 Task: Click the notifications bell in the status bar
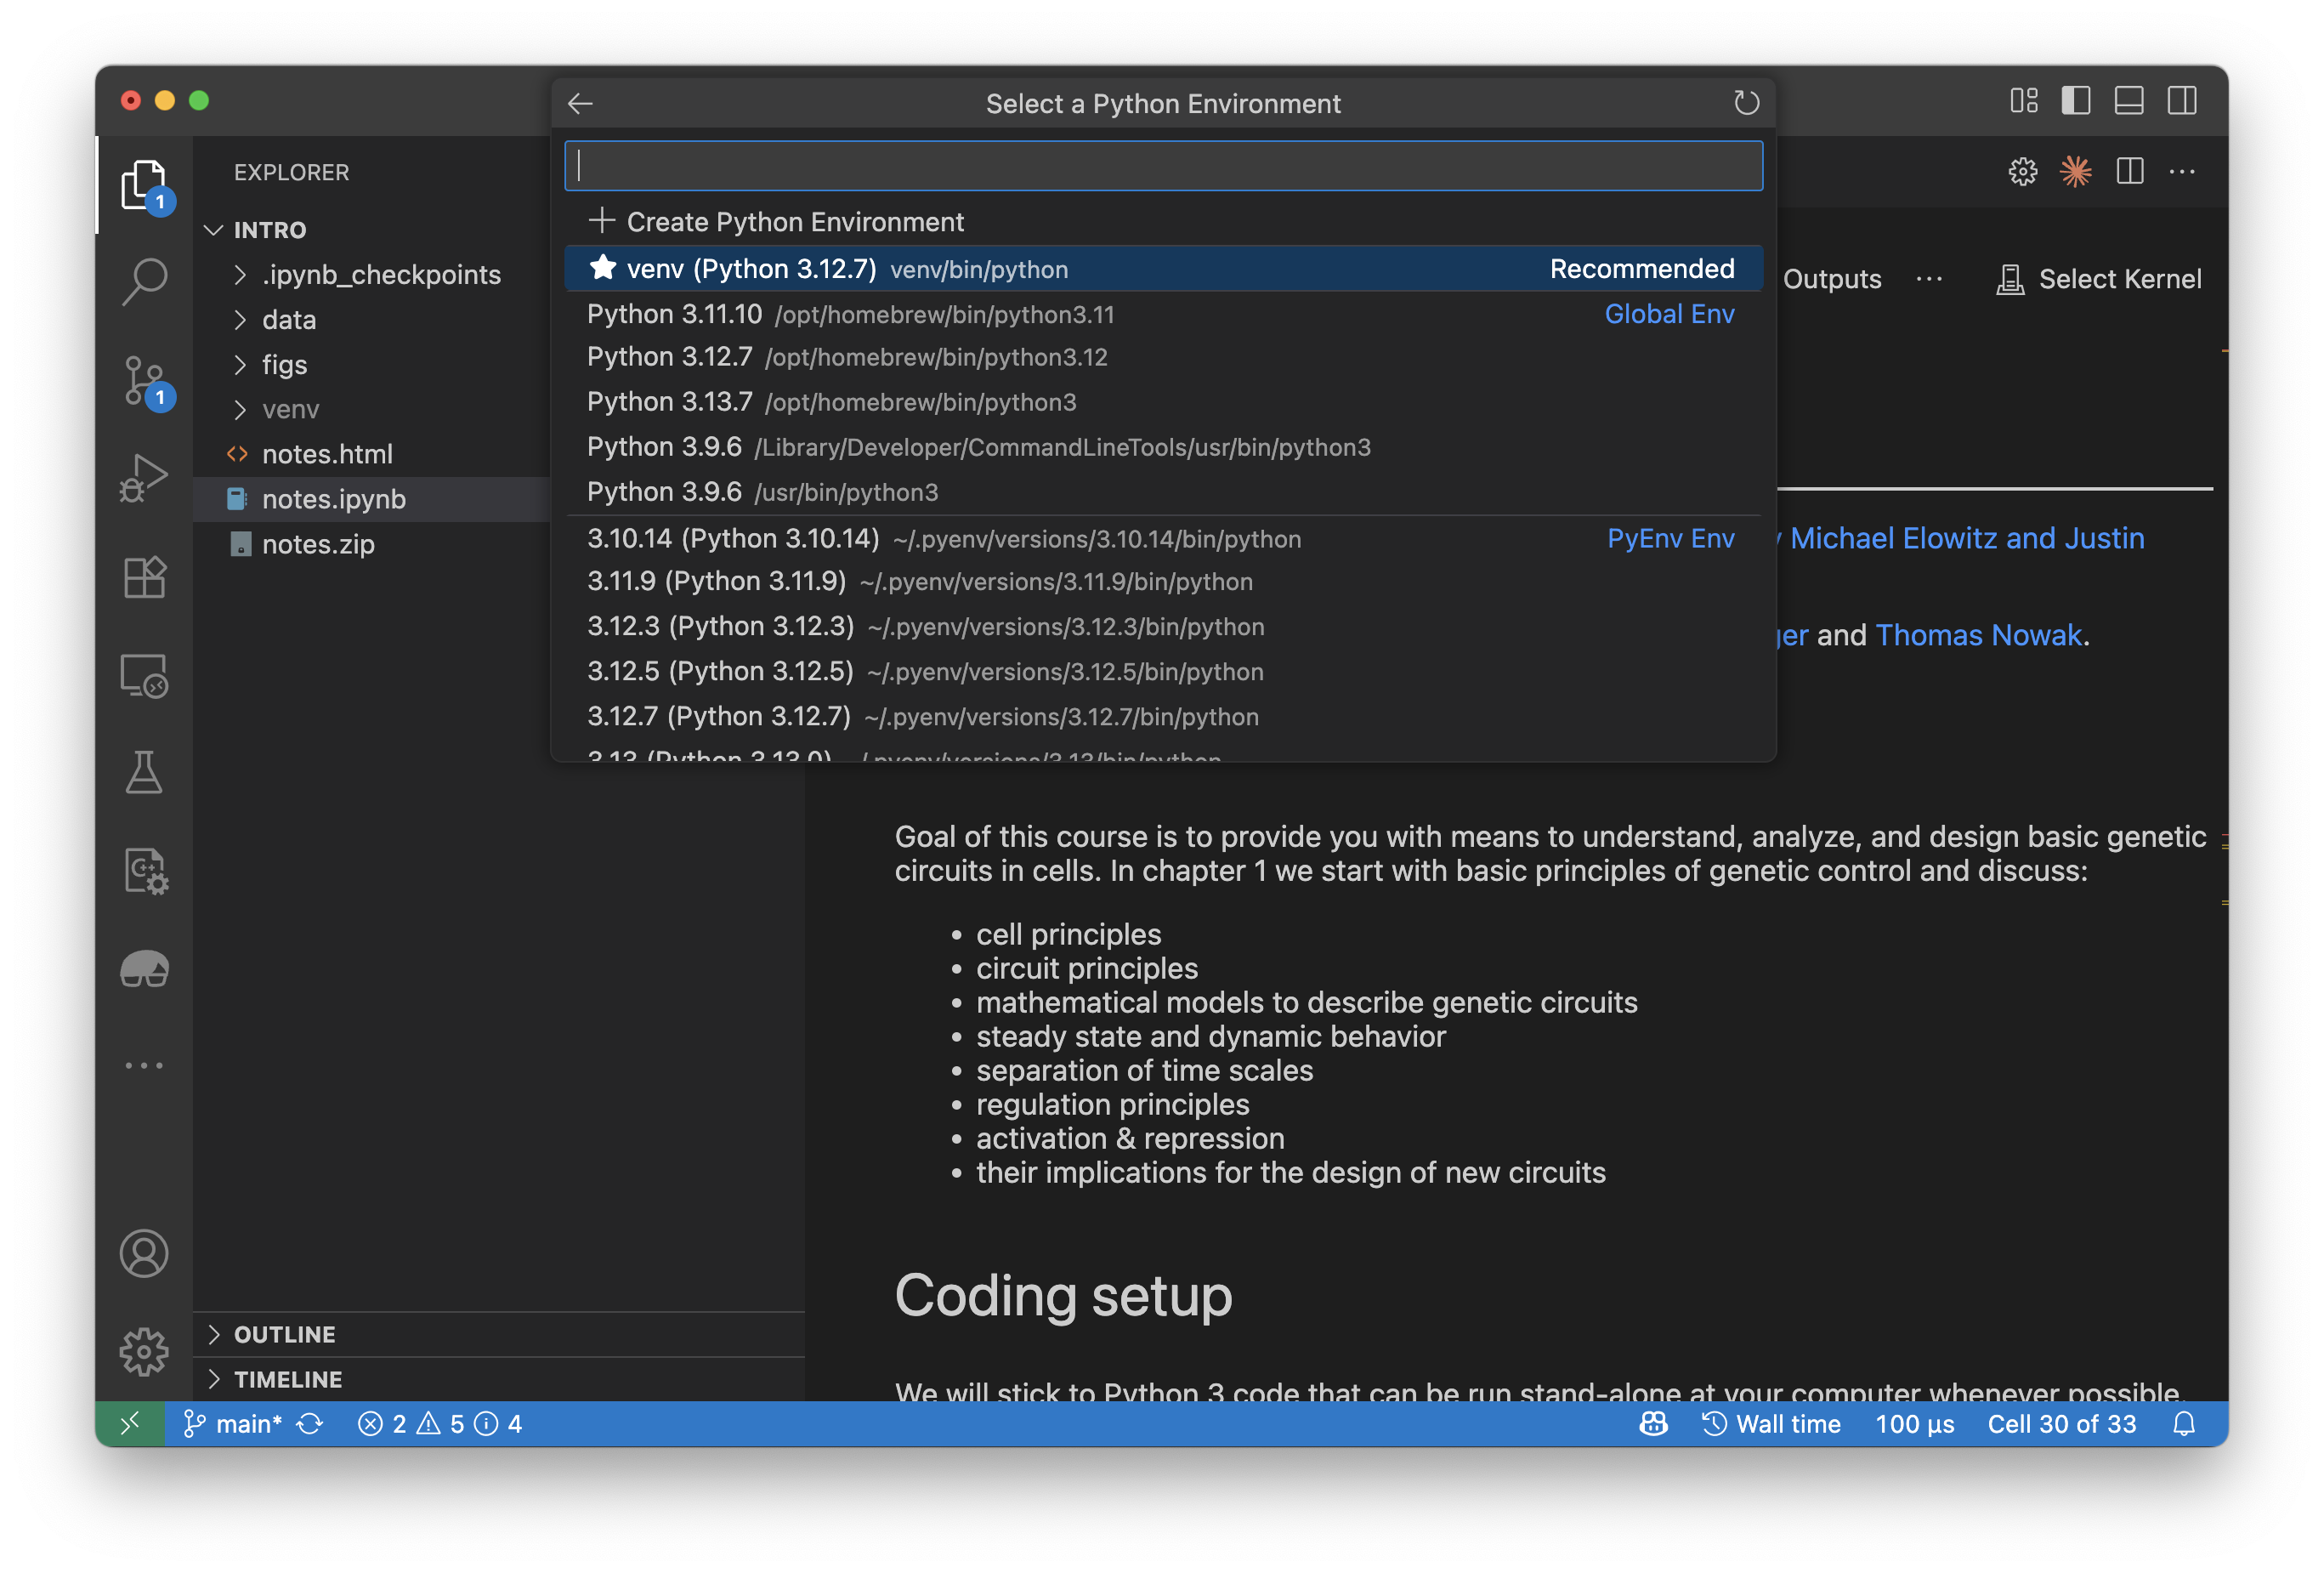coord(2186,1423)
